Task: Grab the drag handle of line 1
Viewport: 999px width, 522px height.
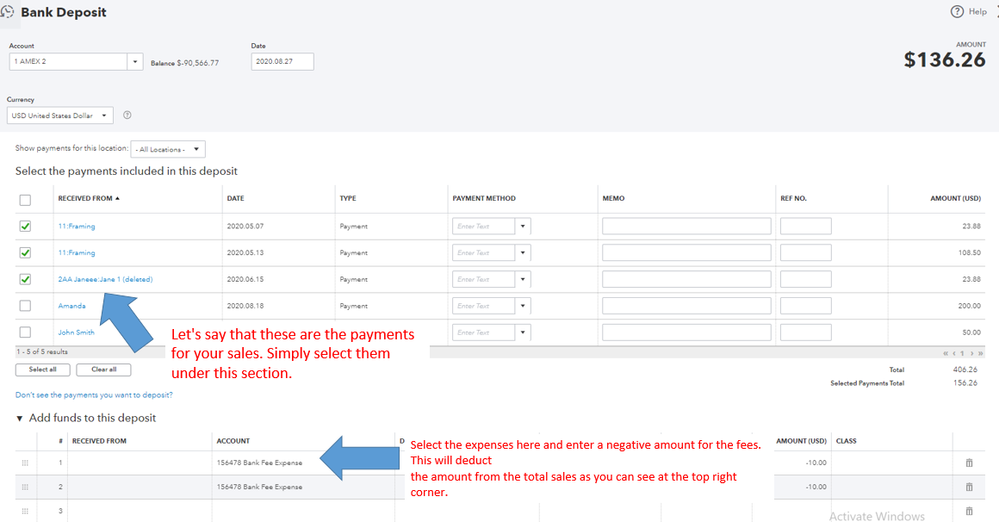Action: [x=25, y=463]
